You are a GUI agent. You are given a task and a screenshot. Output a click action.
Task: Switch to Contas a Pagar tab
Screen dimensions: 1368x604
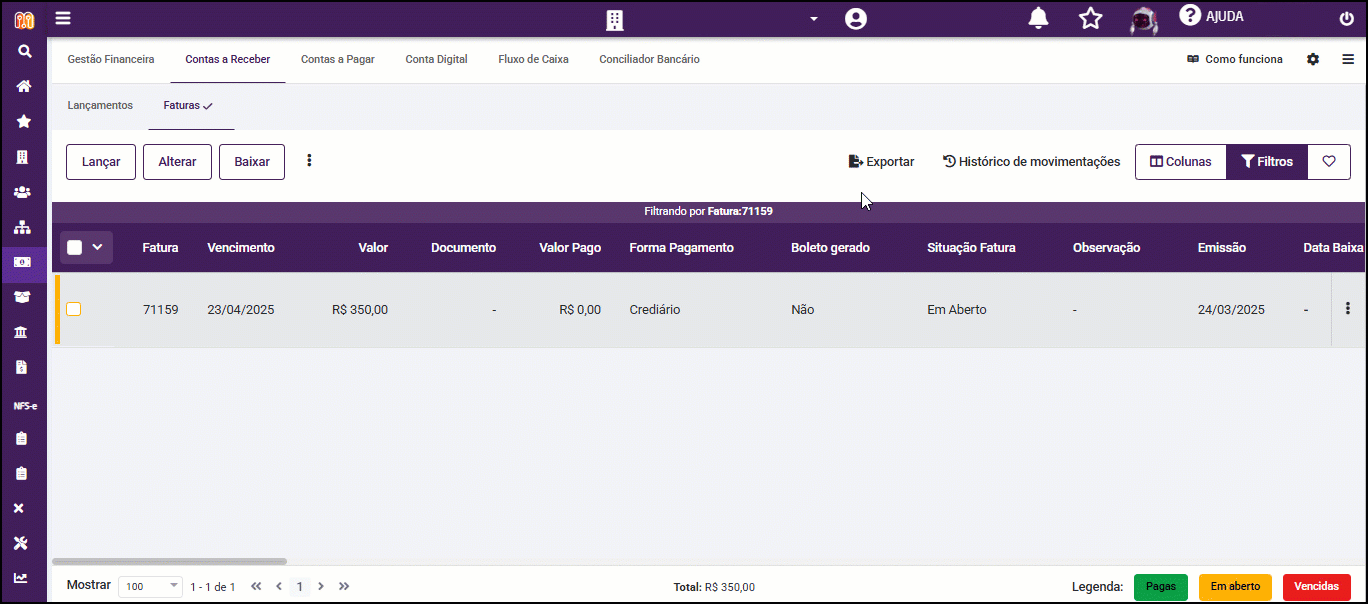[x=338, y=60]
